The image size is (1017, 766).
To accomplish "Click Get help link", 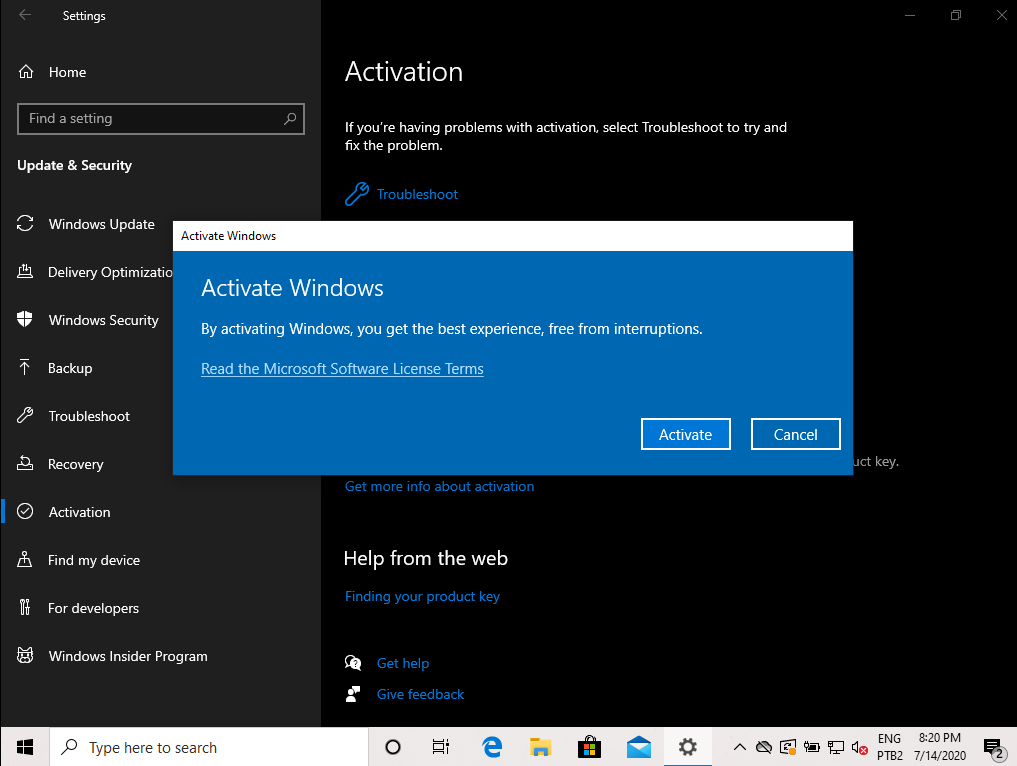I will (403, 663).
